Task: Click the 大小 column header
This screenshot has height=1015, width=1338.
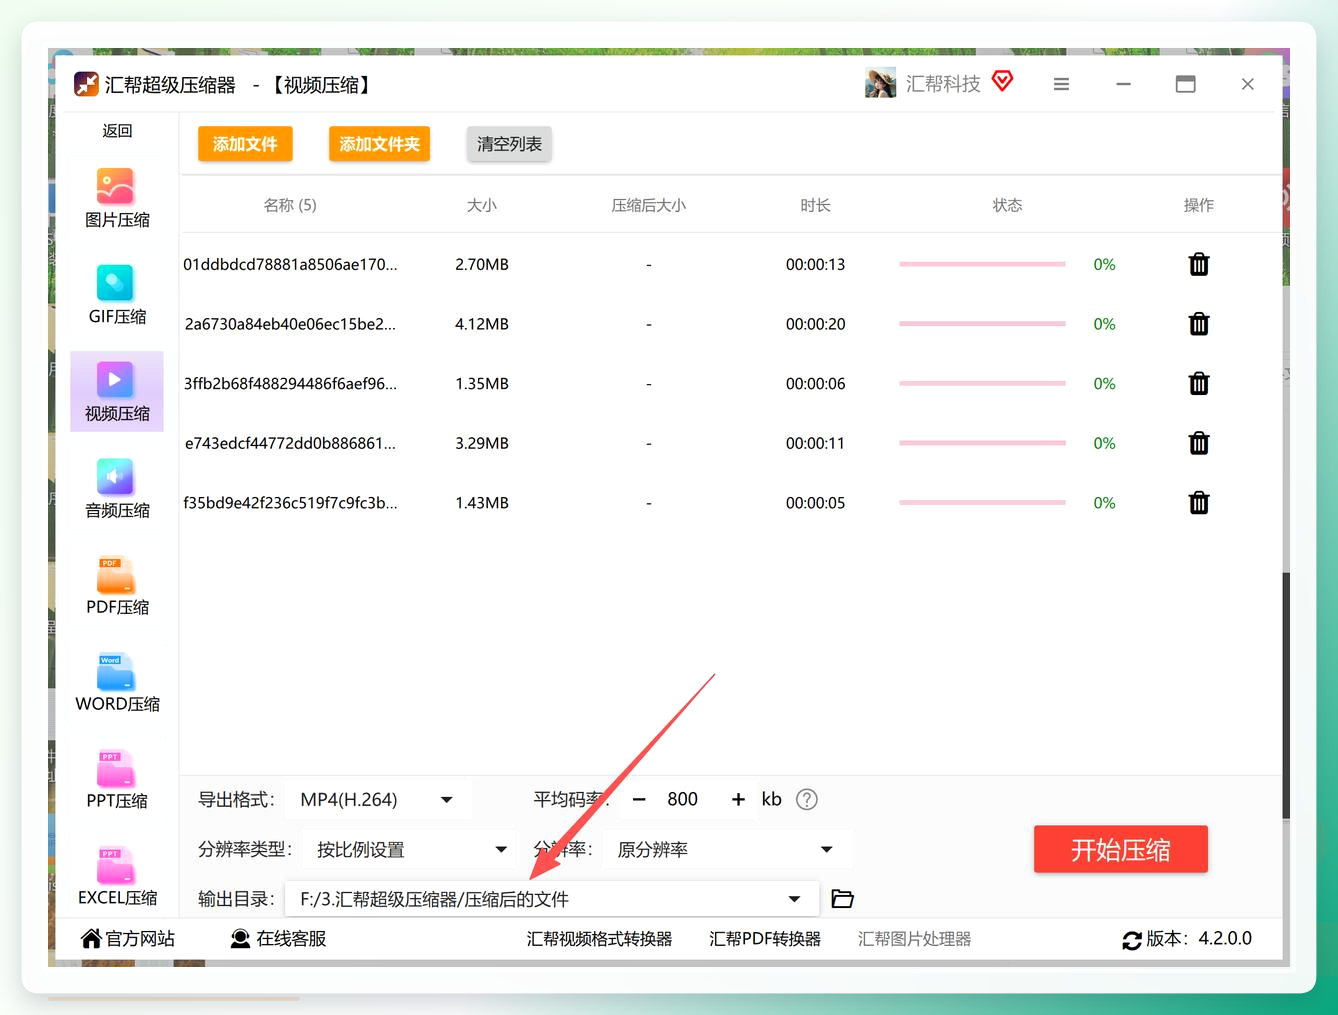Action: click(x=482, y=205)
